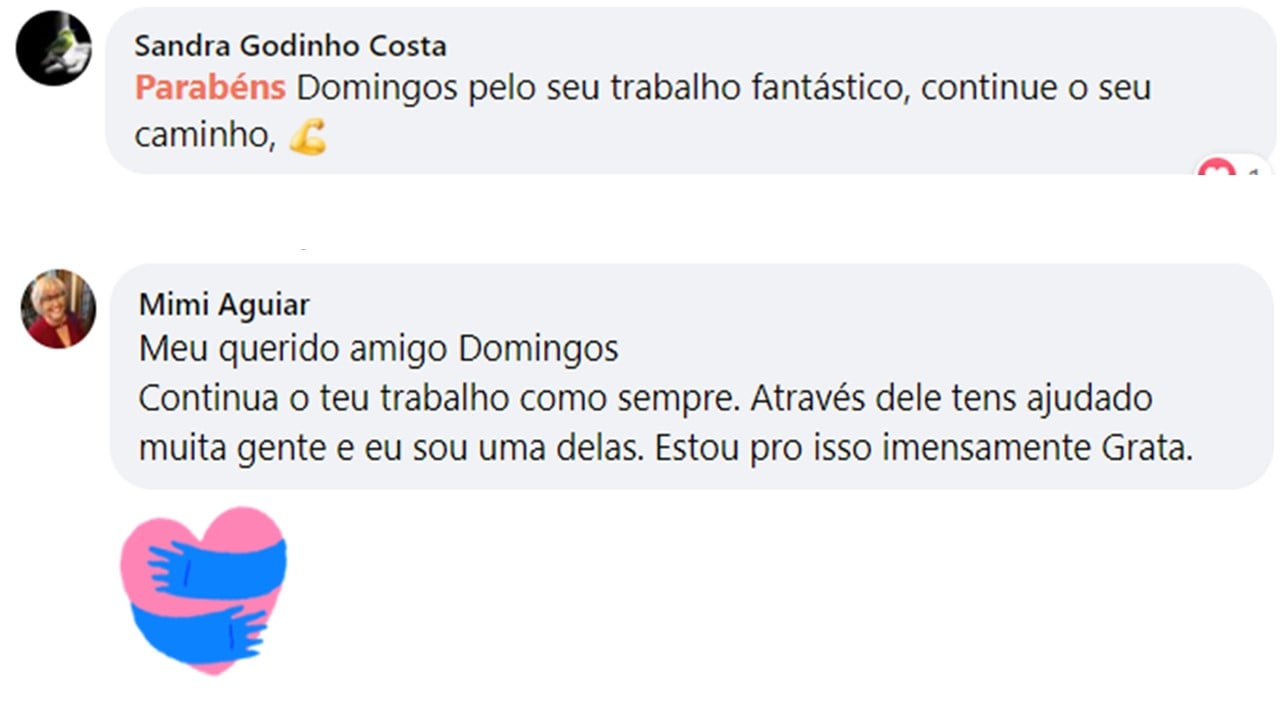Click Sandra Godinho Costa's profile picture
This screenshot has height=720, width=1280.
(x=54, y=48)
